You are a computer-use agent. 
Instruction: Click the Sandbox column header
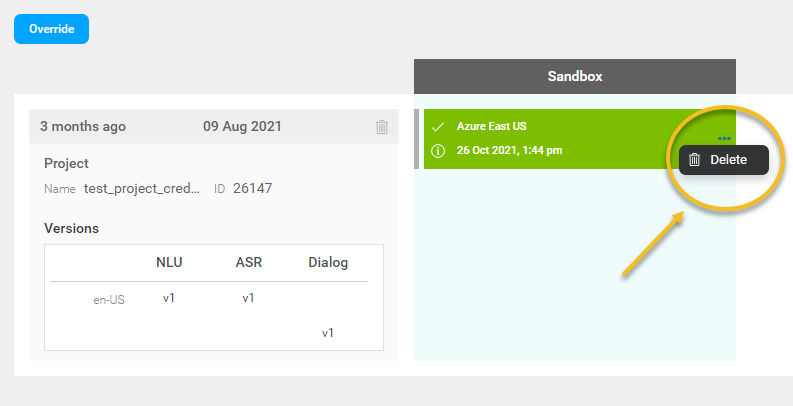point(575,76)
